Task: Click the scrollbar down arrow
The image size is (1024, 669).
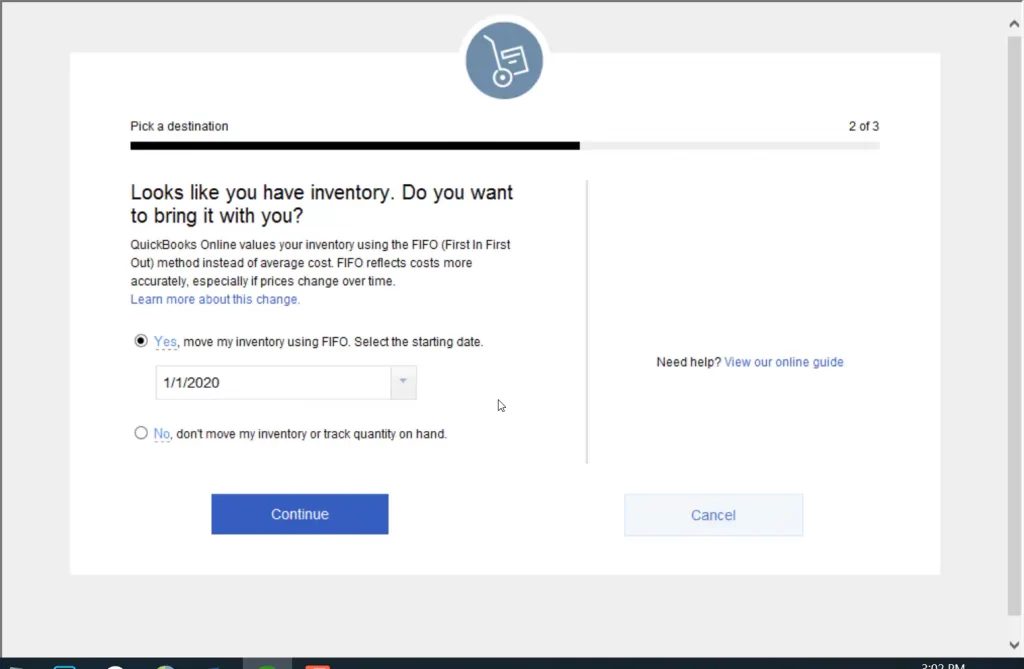Action: coord(1014,645)
